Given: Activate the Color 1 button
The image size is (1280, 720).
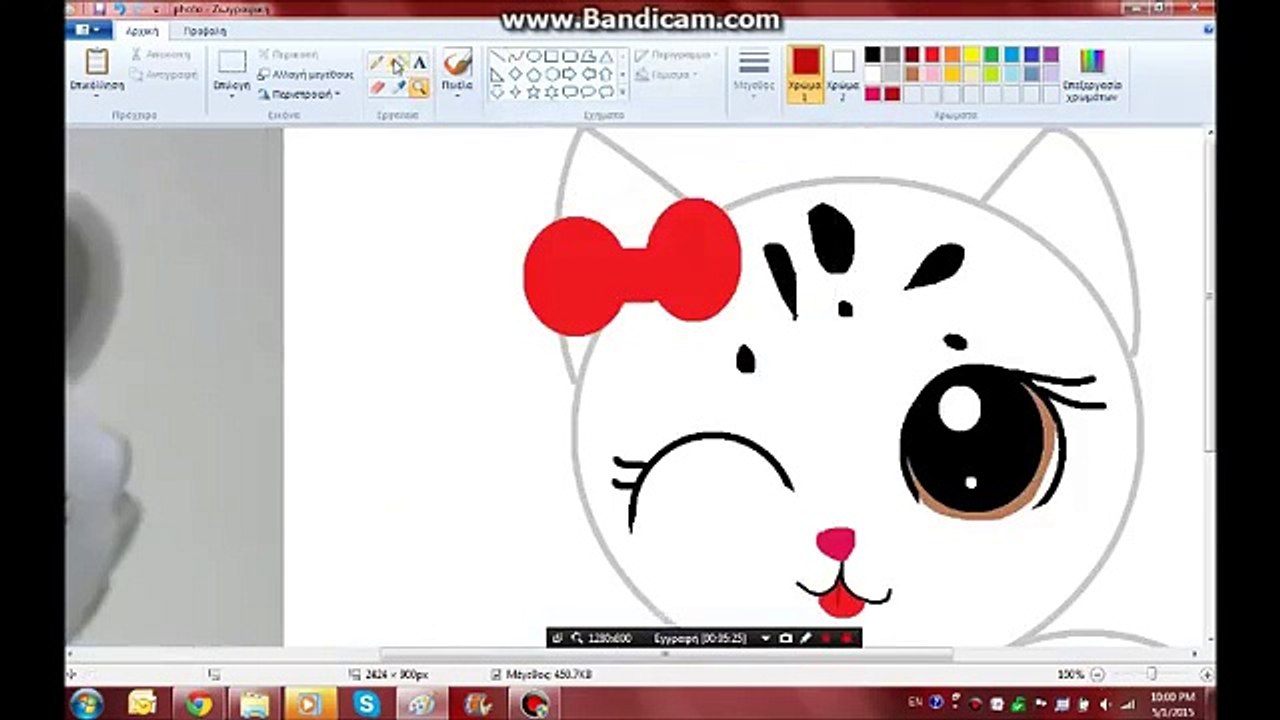Looking at the screenshot, I should (x=805, y=73).
